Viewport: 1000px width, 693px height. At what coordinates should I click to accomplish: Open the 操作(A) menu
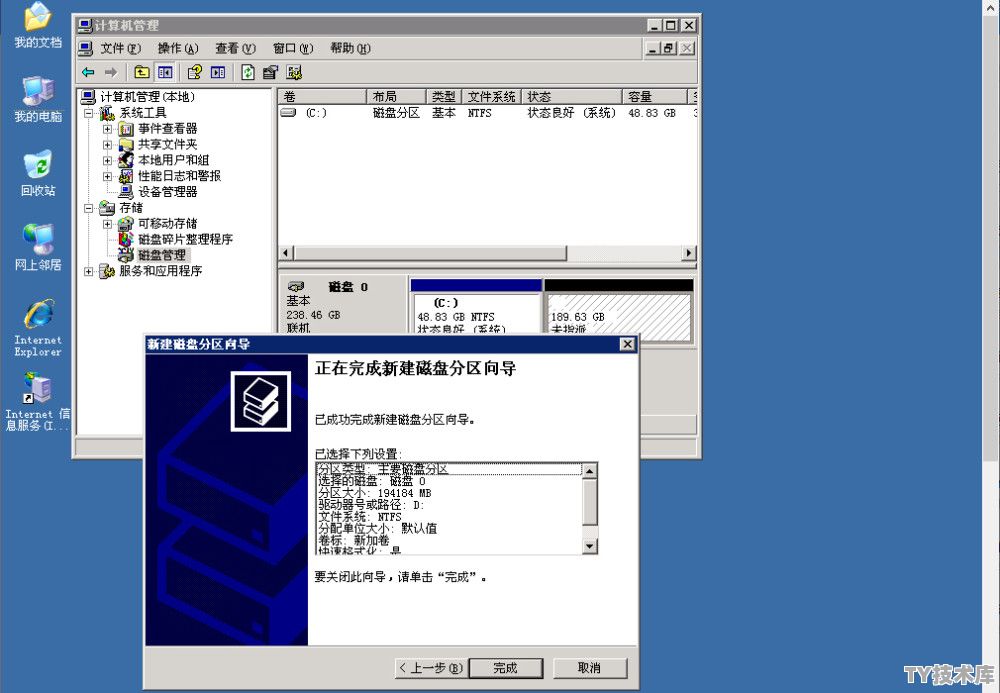coord(178,48)
